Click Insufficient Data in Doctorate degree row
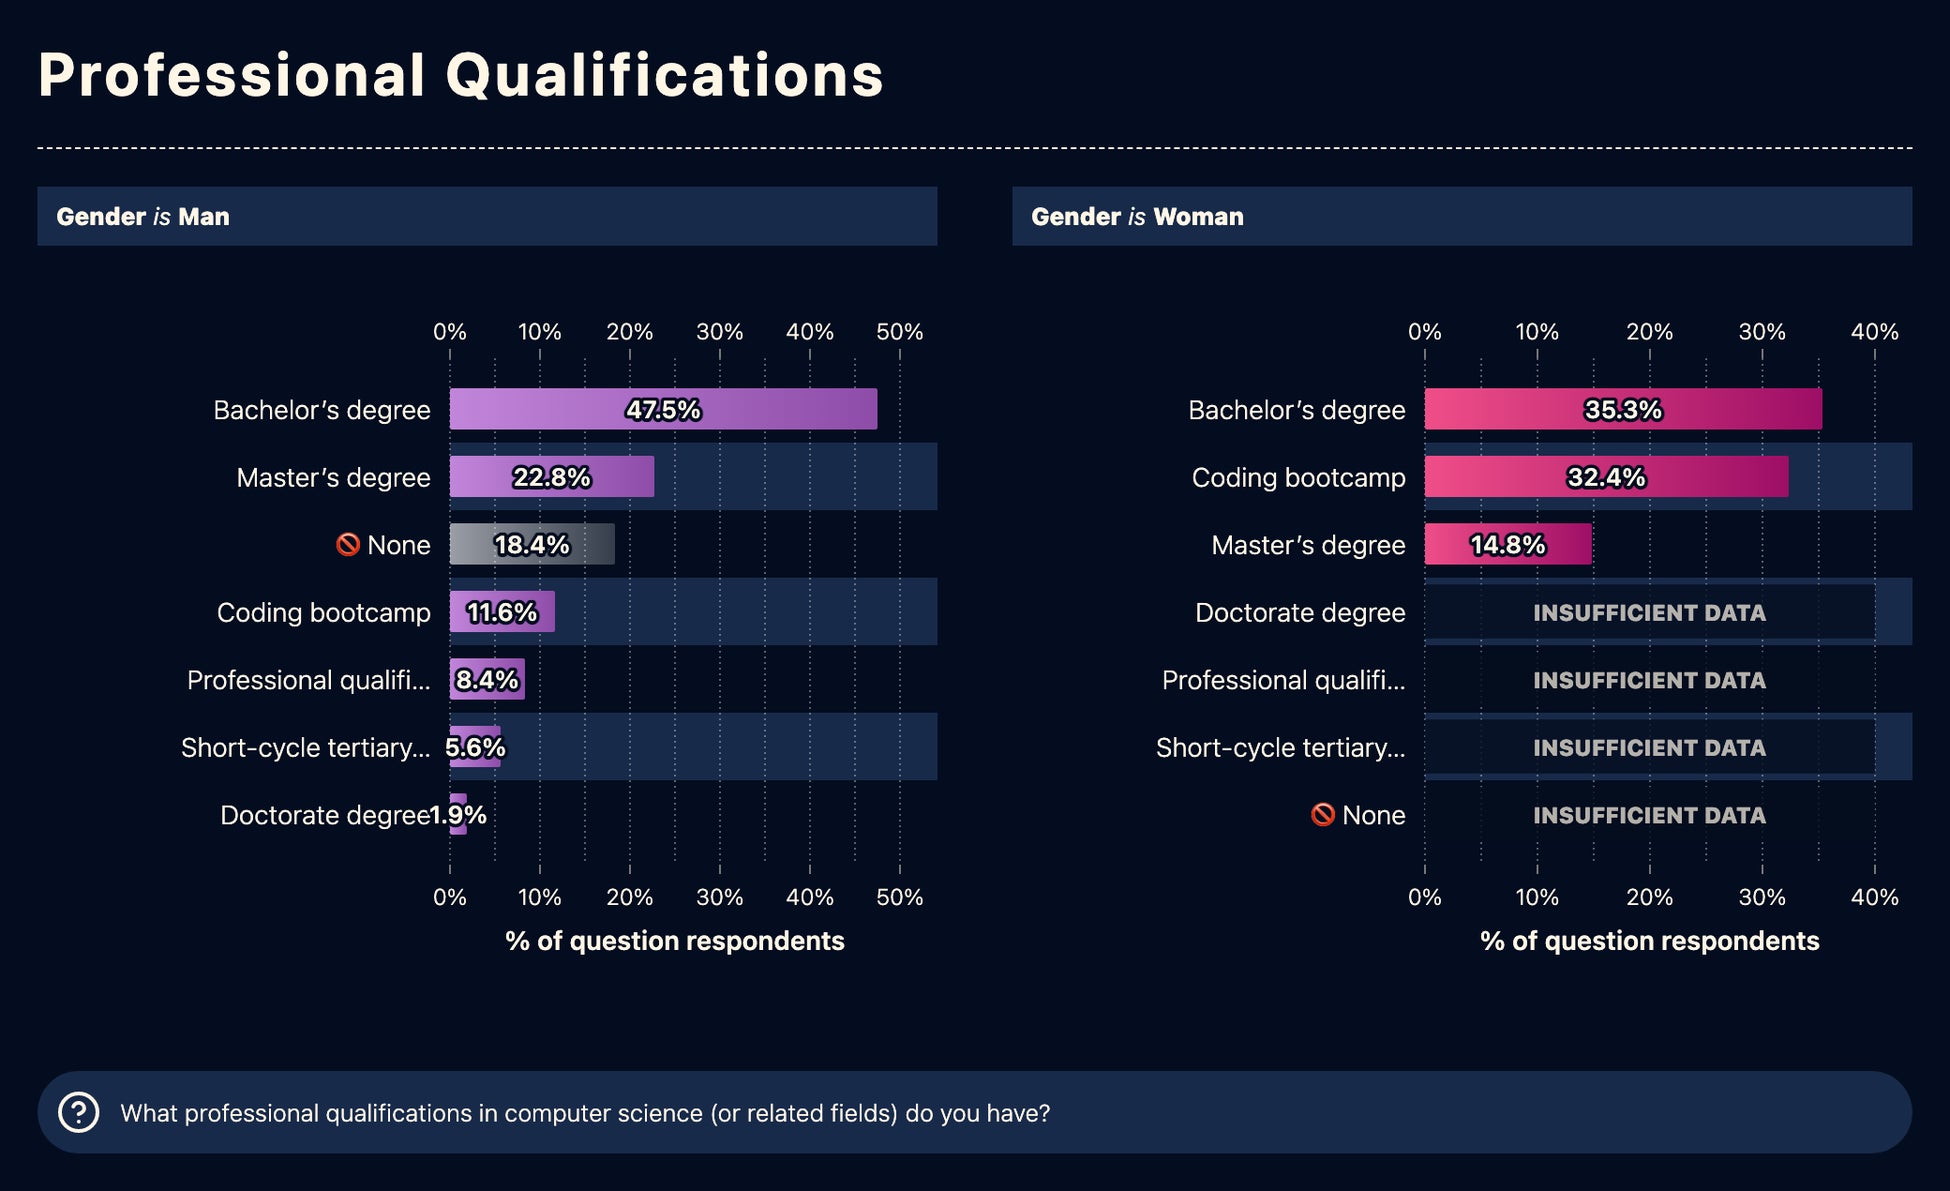 click(1649, 612)
